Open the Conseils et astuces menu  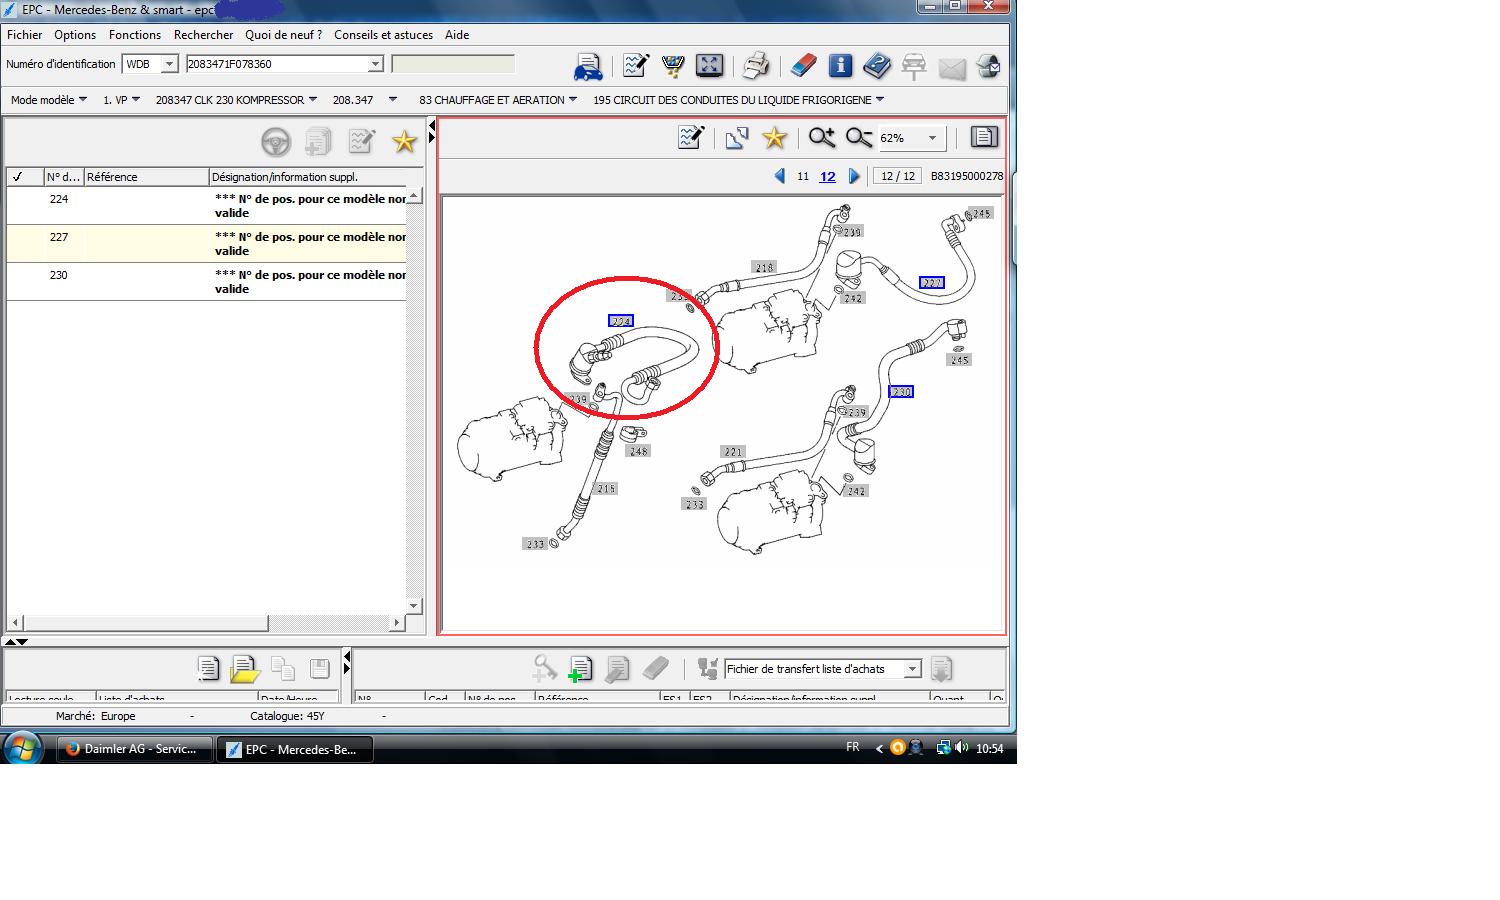(384, 35)
